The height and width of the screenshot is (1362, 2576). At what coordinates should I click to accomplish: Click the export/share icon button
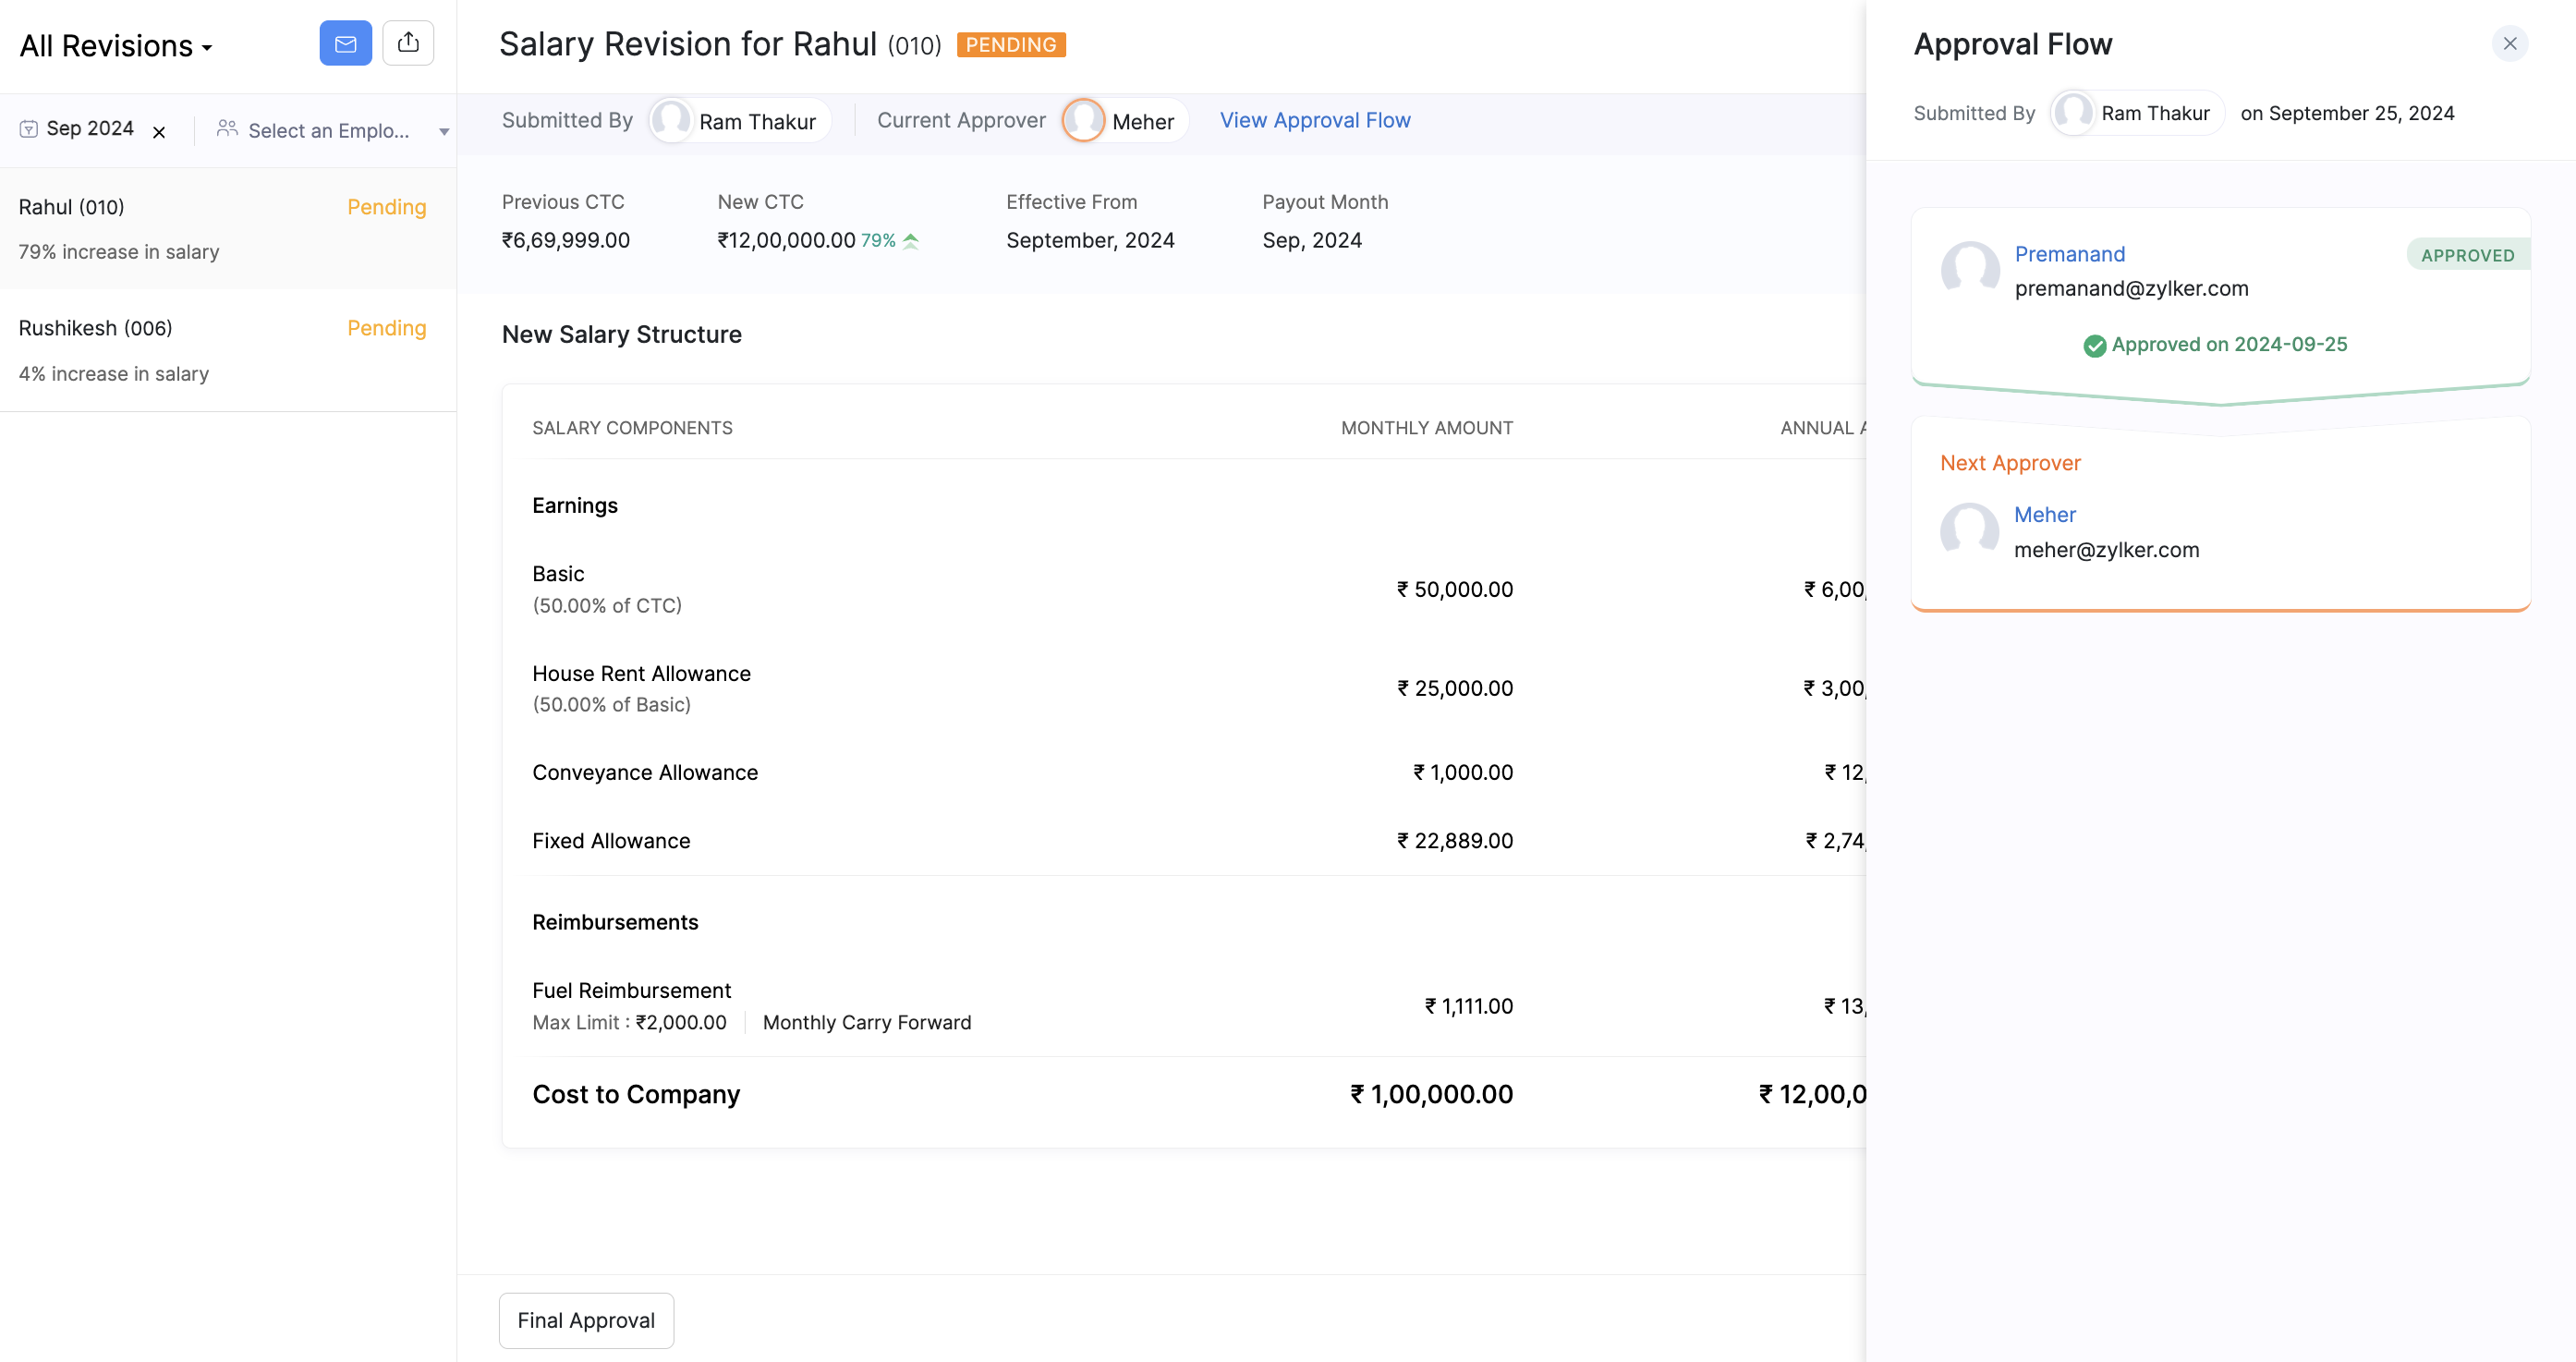[x=408, y=43]
